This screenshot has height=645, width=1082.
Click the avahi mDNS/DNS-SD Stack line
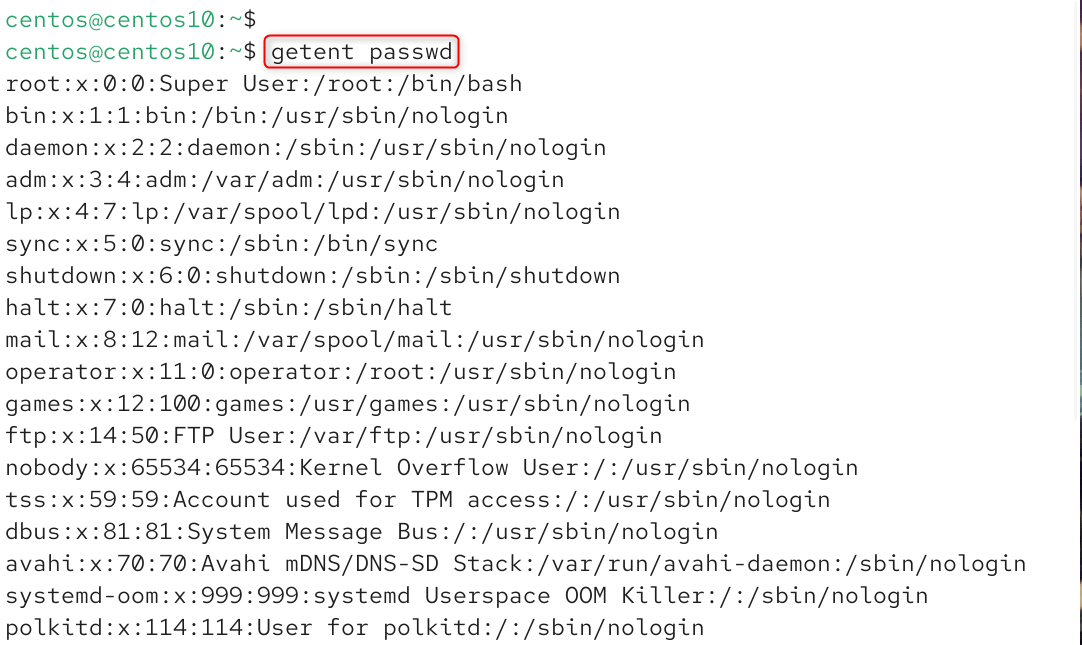[x=515, y=564]
